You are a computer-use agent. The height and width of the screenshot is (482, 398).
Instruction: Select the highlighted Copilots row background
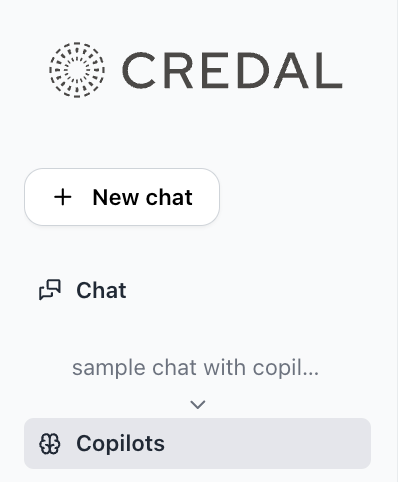tap(197, 444)
